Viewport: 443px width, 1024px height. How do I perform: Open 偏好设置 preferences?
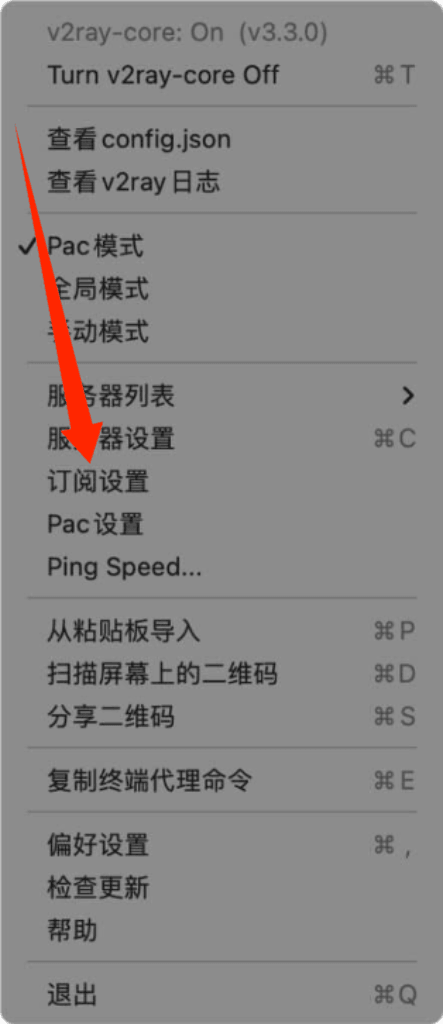222,845
